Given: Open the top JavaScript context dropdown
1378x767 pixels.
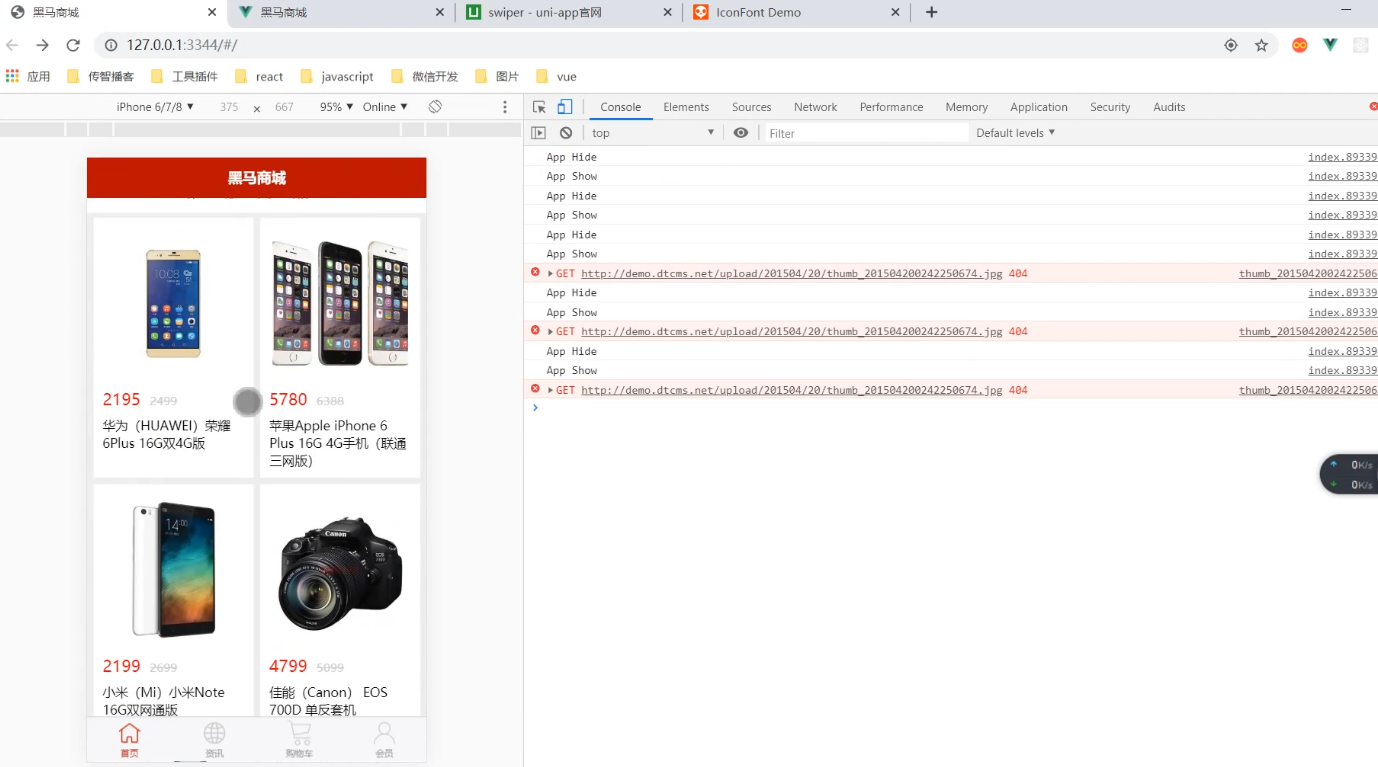Looking at the screenshot, I should [x=653, y=133].
